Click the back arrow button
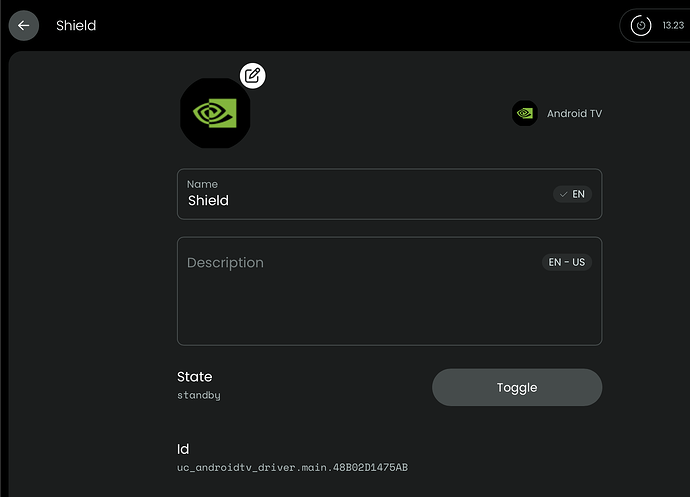Image resolution: width=690 pixels, height=497 pixels. [x=23, y=25]
